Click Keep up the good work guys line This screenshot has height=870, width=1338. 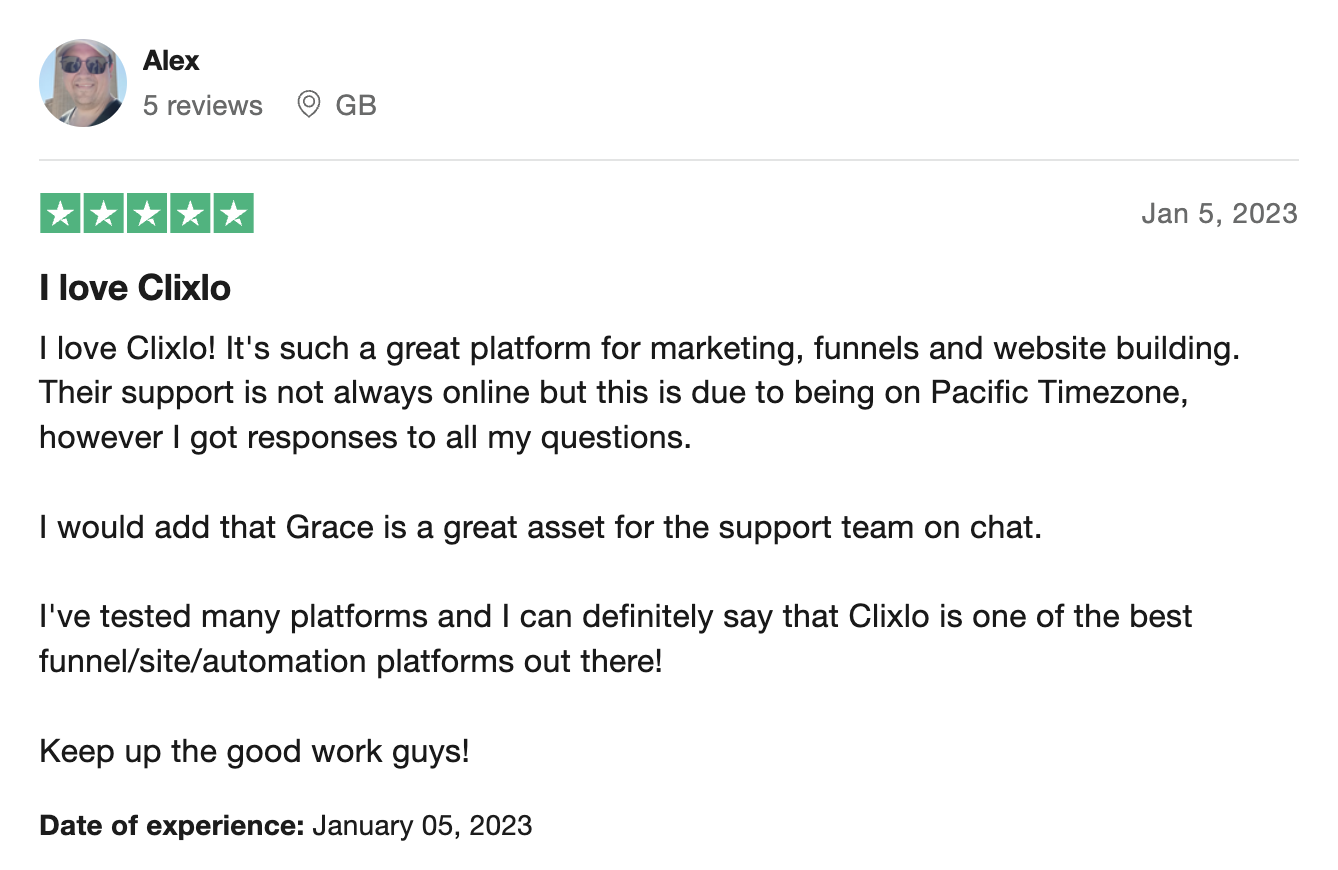(x=254, y=751)
